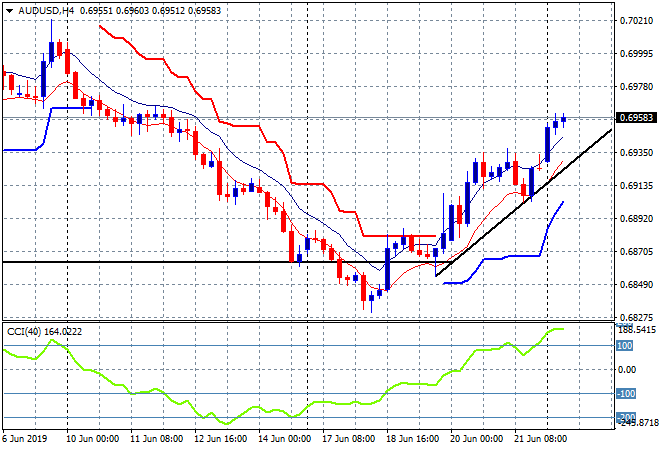Click the OHLC values 0.69551 0.69603 0.69512 0.69583
The width and height of the screenshot is (660, 450).
[150, 11]
